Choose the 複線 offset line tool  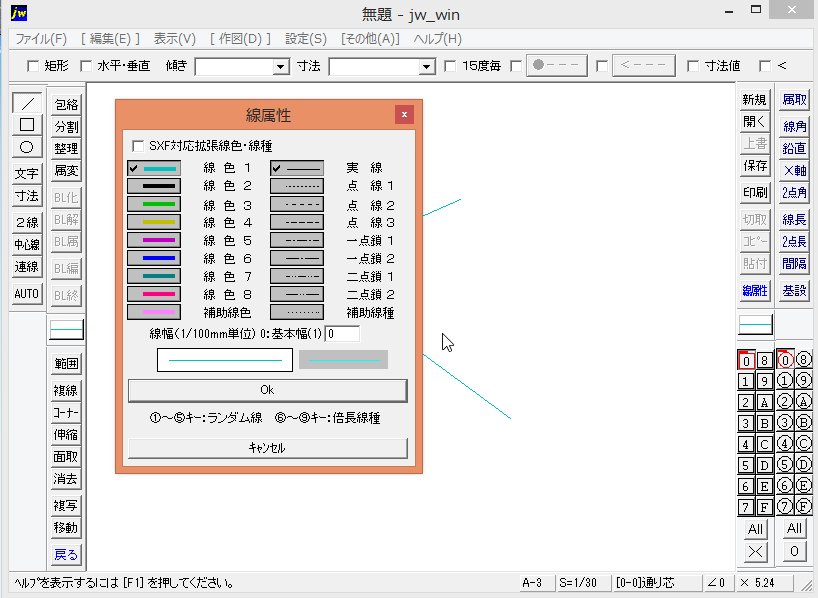click(66, 390)
